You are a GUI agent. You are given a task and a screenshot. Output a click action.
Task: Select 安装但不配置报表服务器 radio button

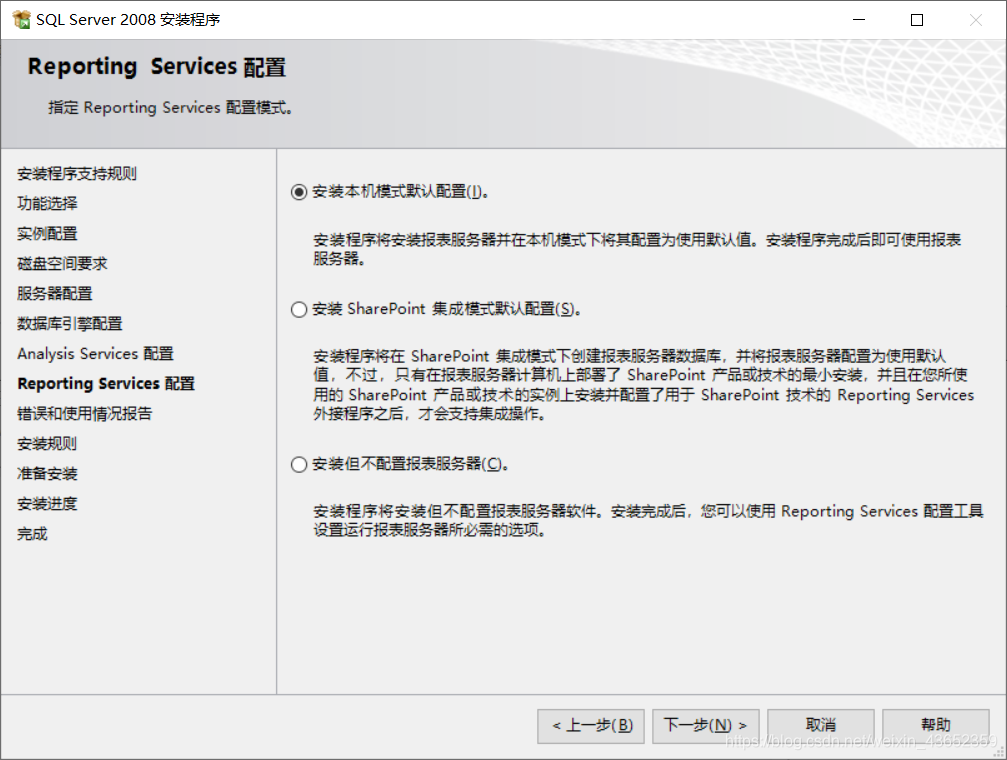pyautogui.click(x=299, y=464)
